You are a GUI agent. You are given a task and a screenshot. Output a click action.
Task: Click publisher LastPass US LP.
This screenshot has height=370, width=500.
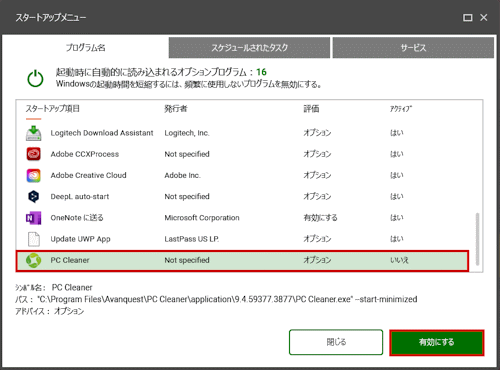coord(192,239)
